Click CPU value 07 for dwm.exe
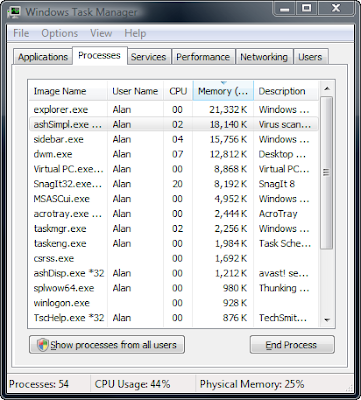This screenshot has width=361, height=400. coord(177,154)
